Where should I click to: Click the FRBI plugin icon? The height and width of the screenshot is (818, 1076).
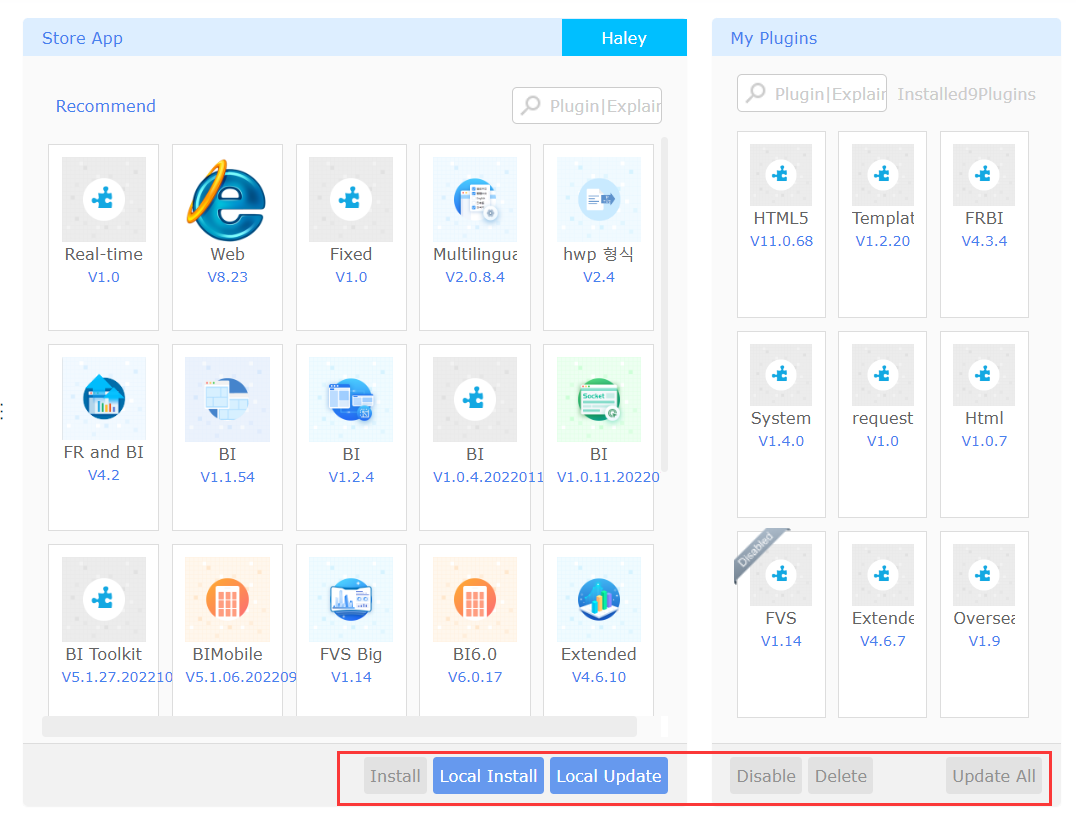[983, 173]
